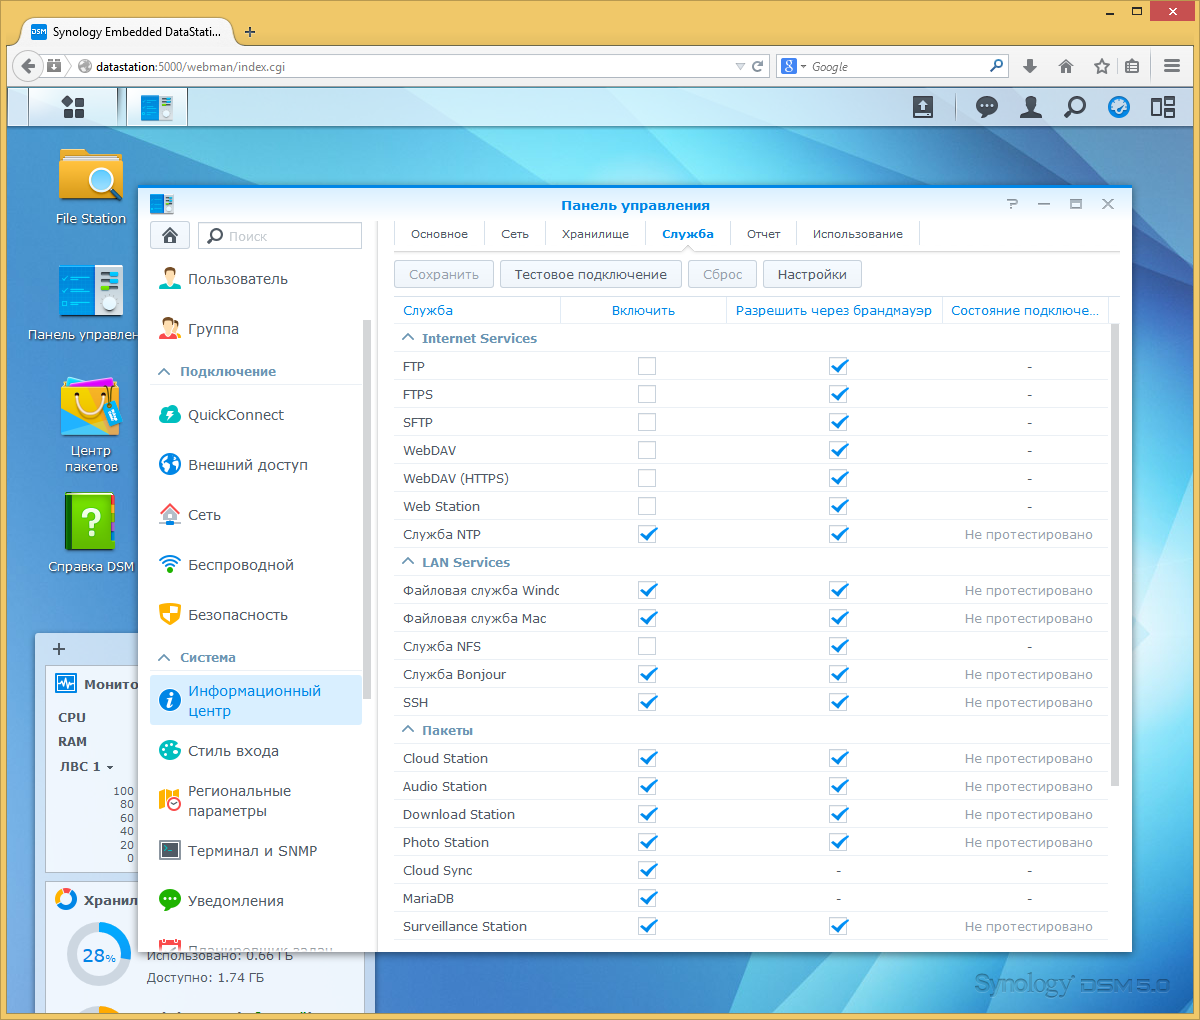Click the browser URL address field
The image size is (1200, 1020).
click(412, 67)
